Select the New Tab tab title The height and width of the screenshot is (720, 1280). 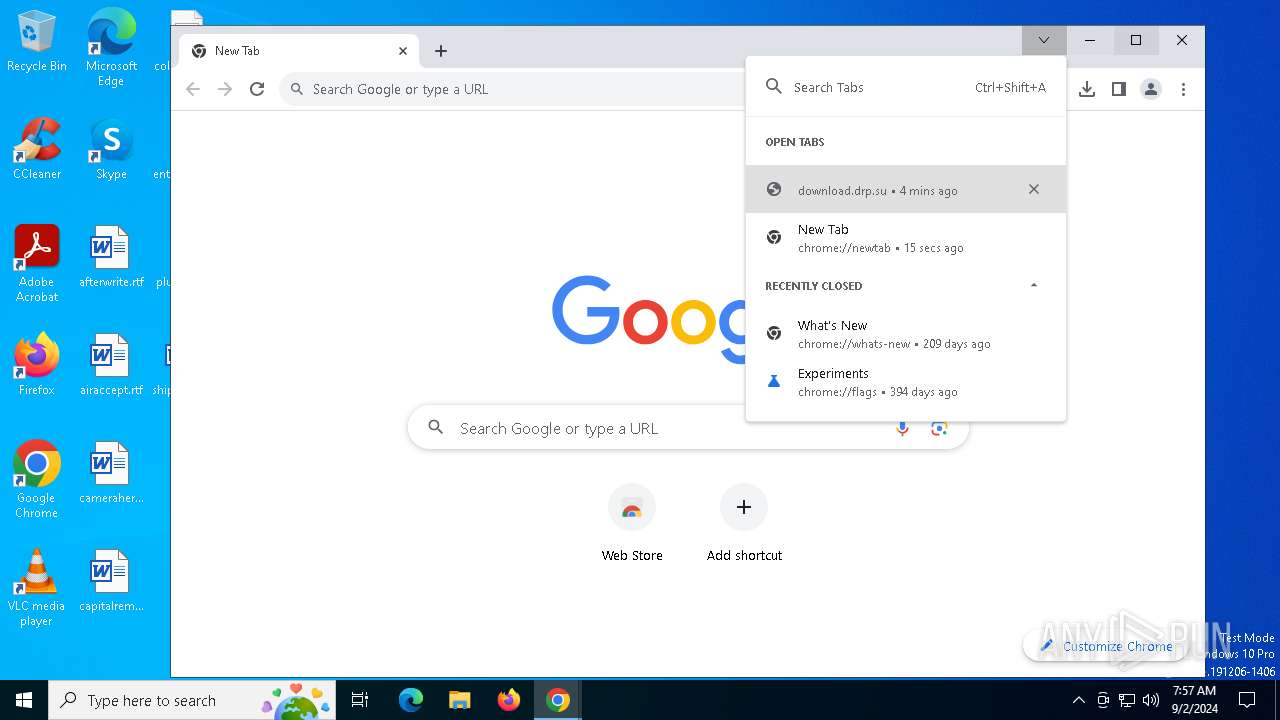coord(237,51)
